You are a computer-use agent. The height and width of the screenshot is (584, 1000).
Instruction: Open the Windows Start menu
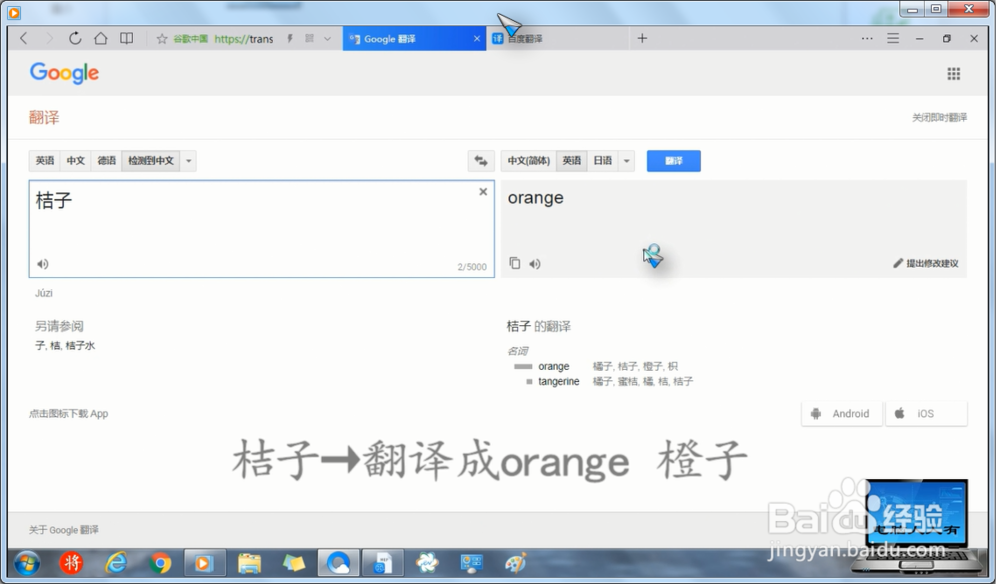click(27, 564)
